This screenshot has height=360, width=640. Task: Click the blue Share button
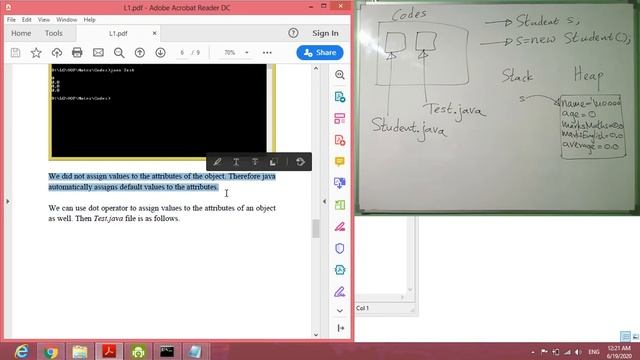click(320, 53)
